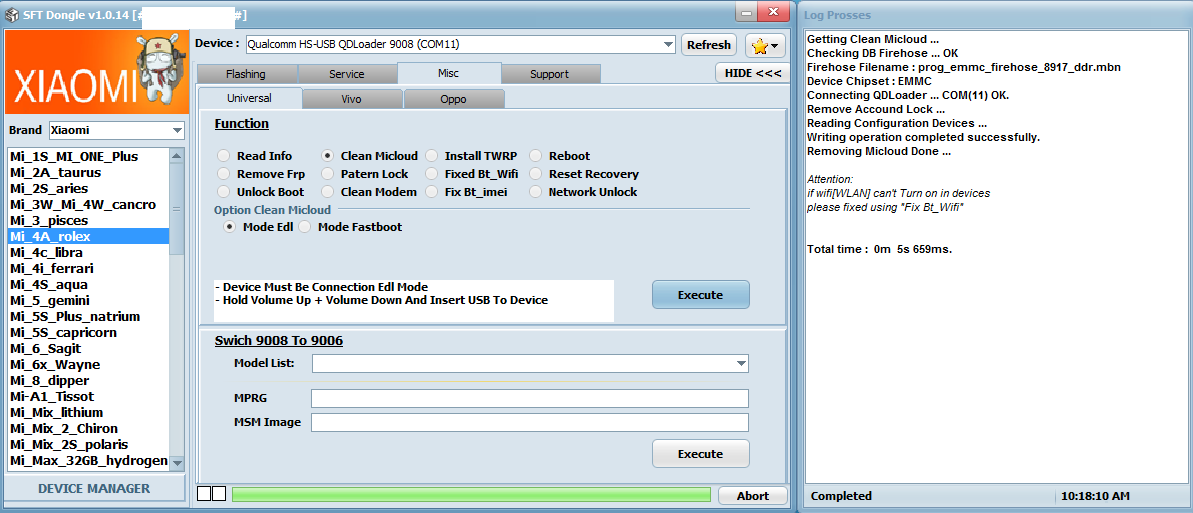Select Mi_4S_aqua in the model list
Image resolution: width=1193 pixels, height=513 pixels.
pos(88,285)
